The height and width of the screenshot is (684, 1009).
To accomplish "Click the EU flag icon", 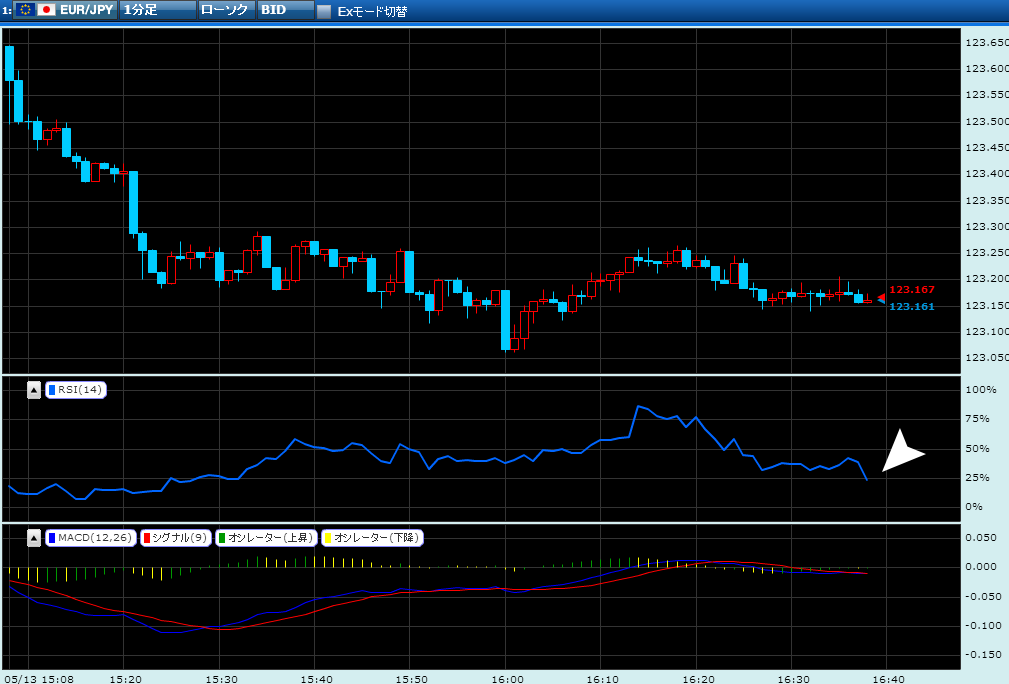I will [x=25, y=10].
